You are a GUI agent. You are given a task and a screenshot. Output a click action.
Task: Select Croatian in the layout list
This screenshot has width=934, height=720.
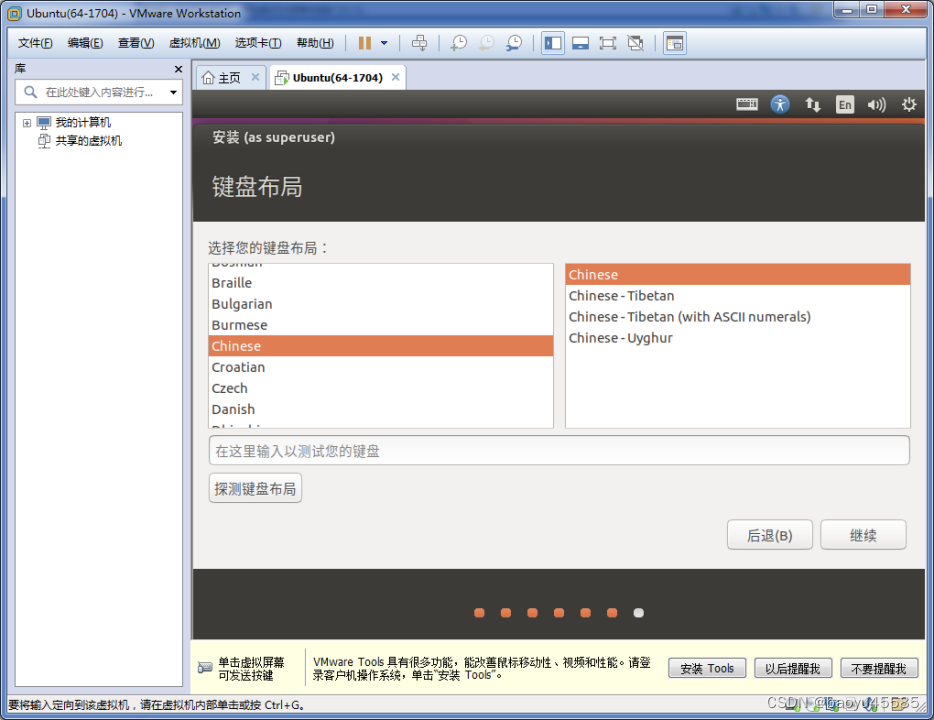[x=381, y=367]
